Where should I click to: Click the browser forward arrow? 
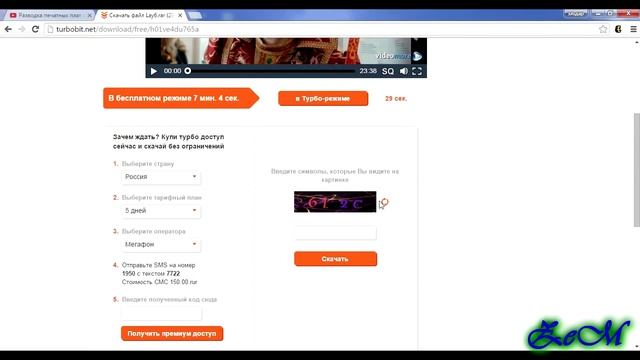tap(22, 29)
